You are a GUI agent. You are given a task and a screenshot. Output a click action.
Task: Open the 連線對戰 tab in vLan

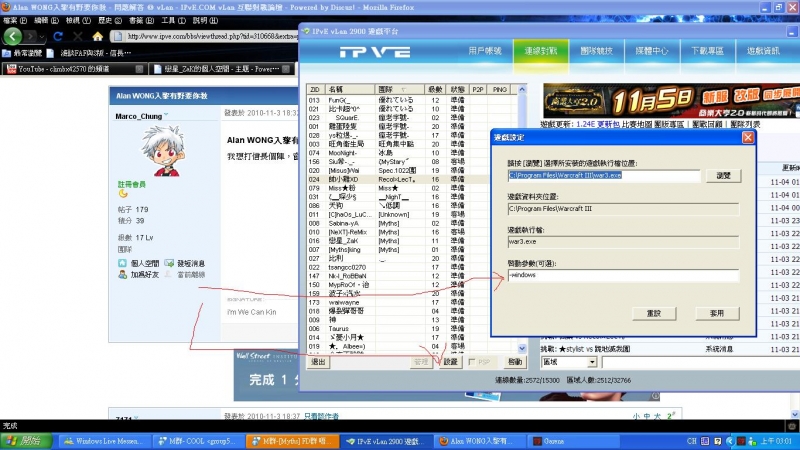(x=541, y=51)
